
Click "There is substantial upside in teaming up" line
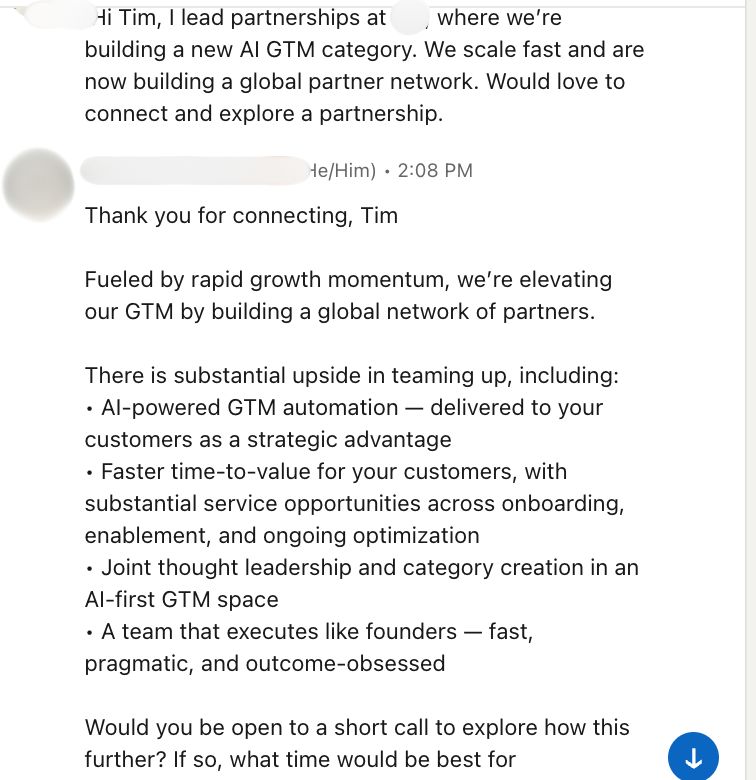pyautogui.click(x=351, y=376)
